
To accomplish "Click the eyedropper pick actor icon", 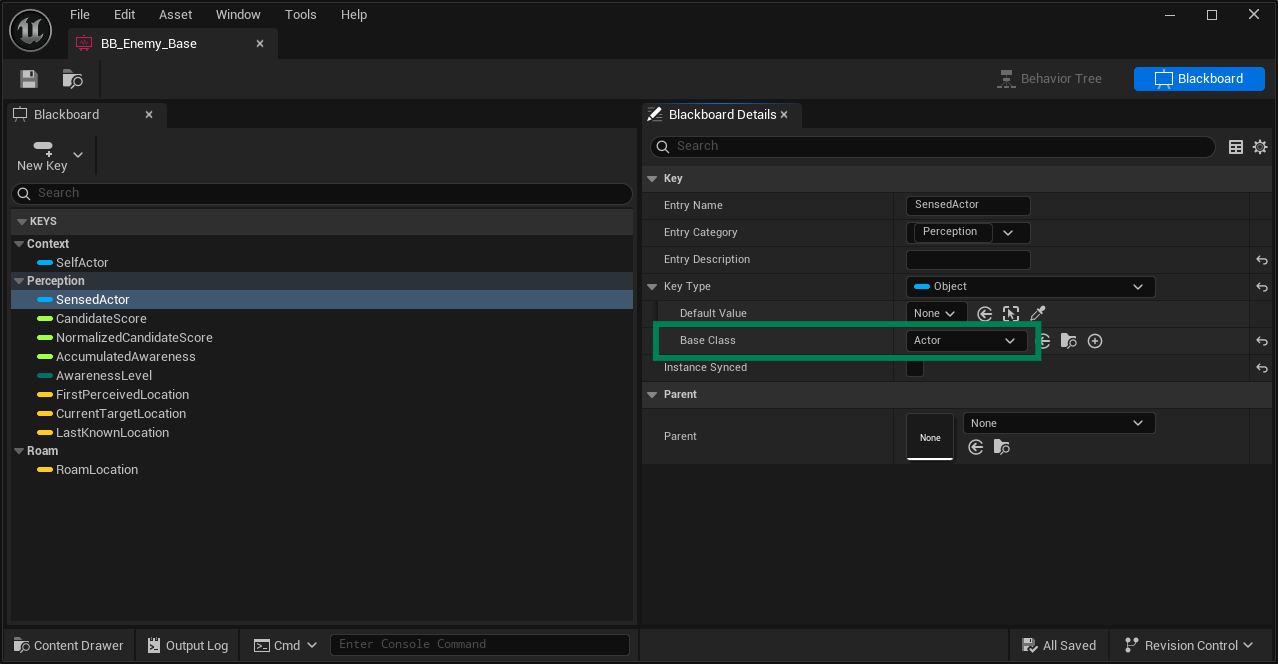I will tap(1037, 314).
